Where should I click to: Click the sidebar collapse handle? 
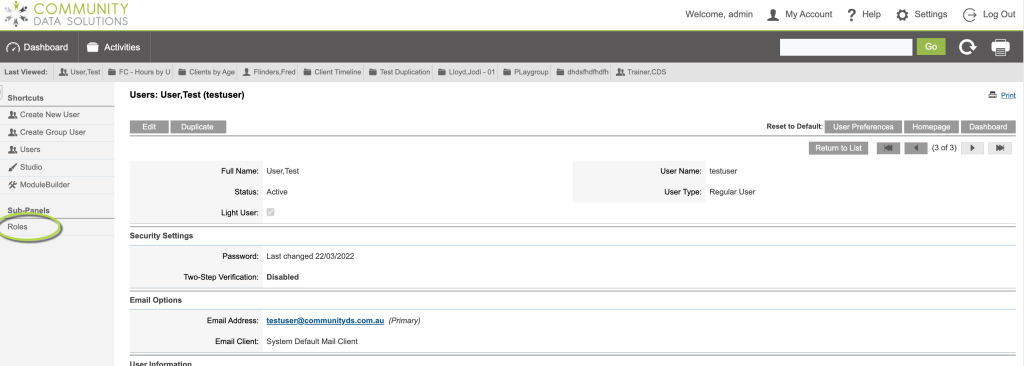tap(1, 93)
